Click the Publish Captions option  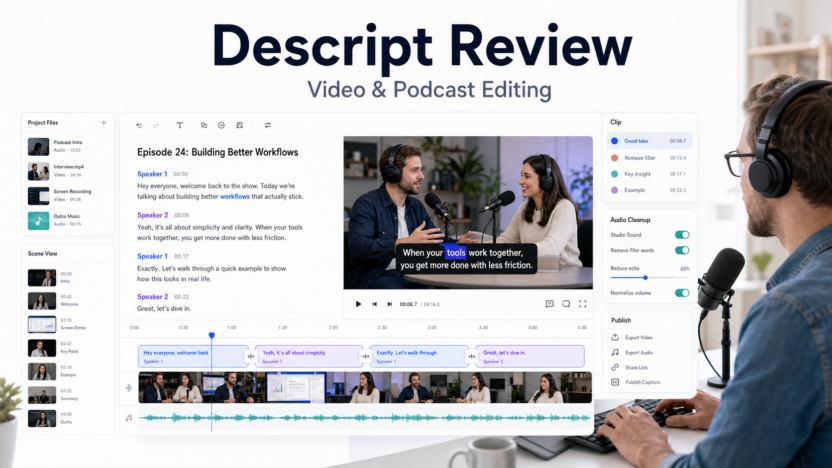(643, 382)
